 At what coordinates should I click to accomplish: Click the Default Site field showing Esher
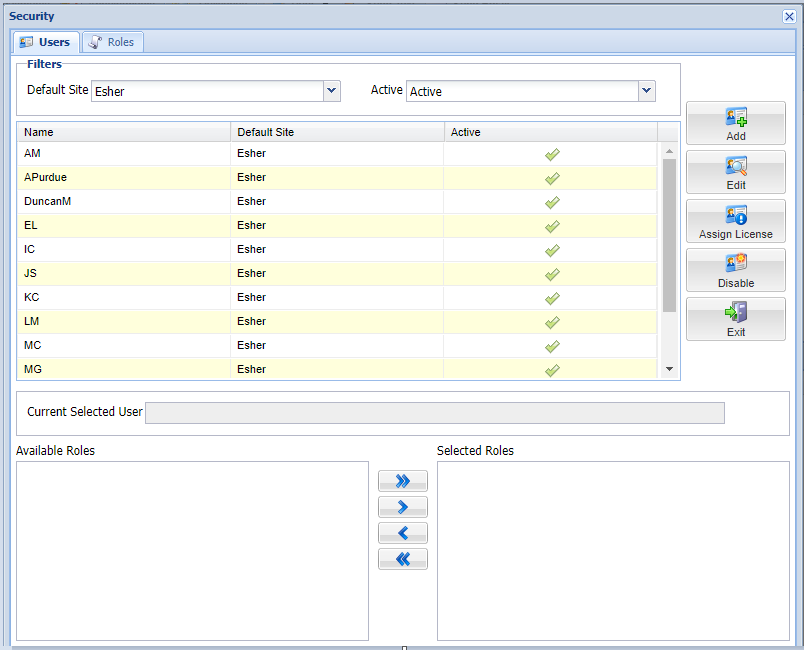208,91
